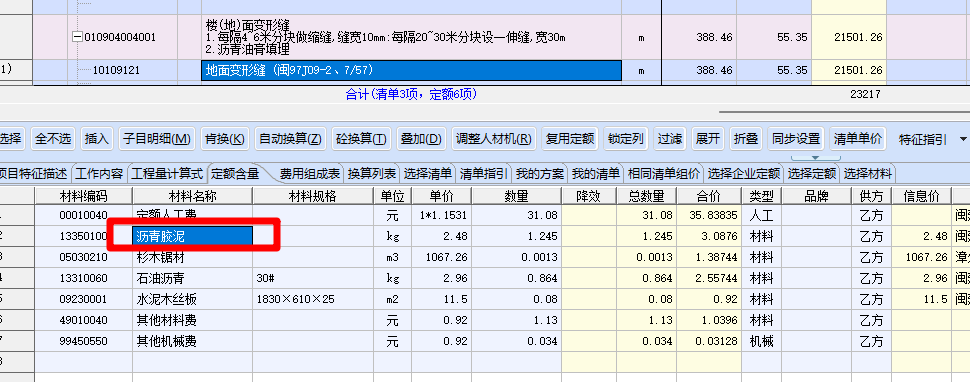This screenshot has width=970, height=382.
Task: Open the 选择清单 tab
Action: 428,174
